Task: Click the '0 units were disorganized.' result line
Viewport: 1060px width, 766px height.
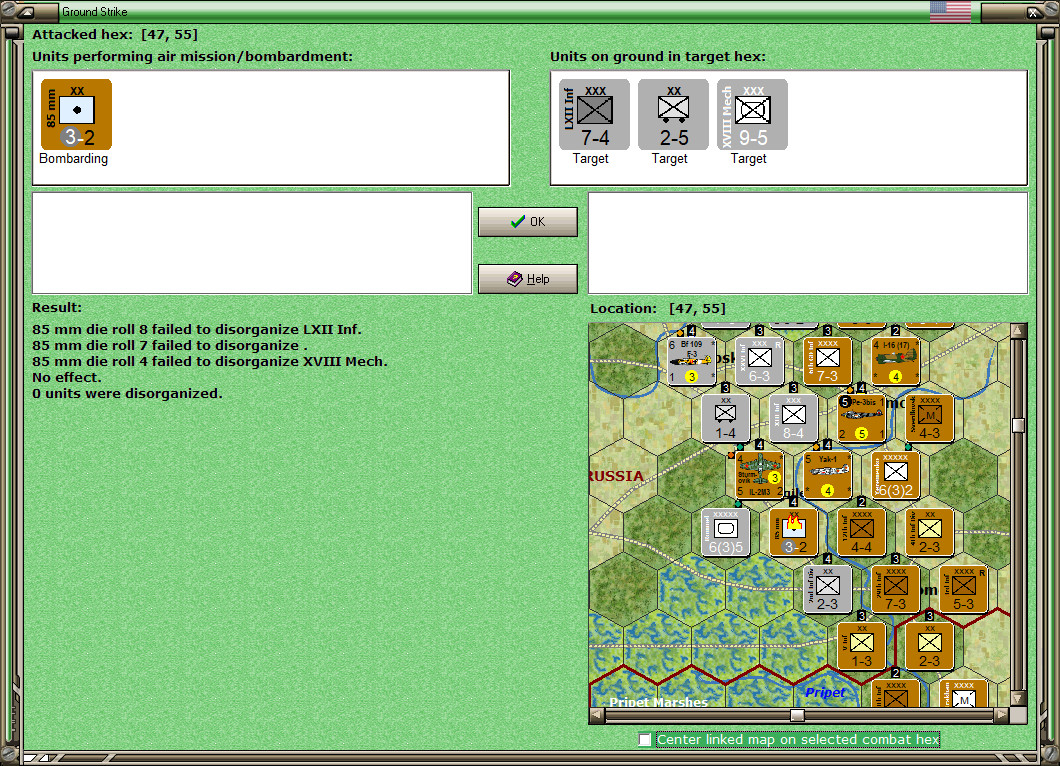Action: coord(127,393)
